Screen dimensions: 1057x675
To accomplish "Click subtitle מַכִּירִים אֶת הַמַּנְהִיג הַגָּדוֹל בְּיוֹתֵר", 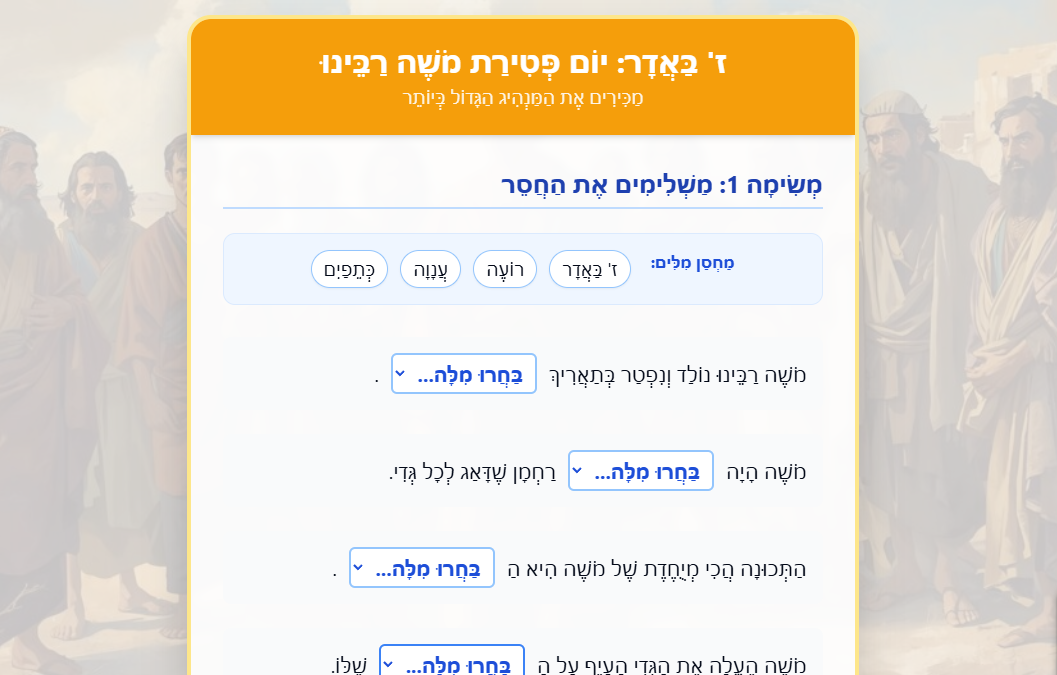I will (523, 98).
